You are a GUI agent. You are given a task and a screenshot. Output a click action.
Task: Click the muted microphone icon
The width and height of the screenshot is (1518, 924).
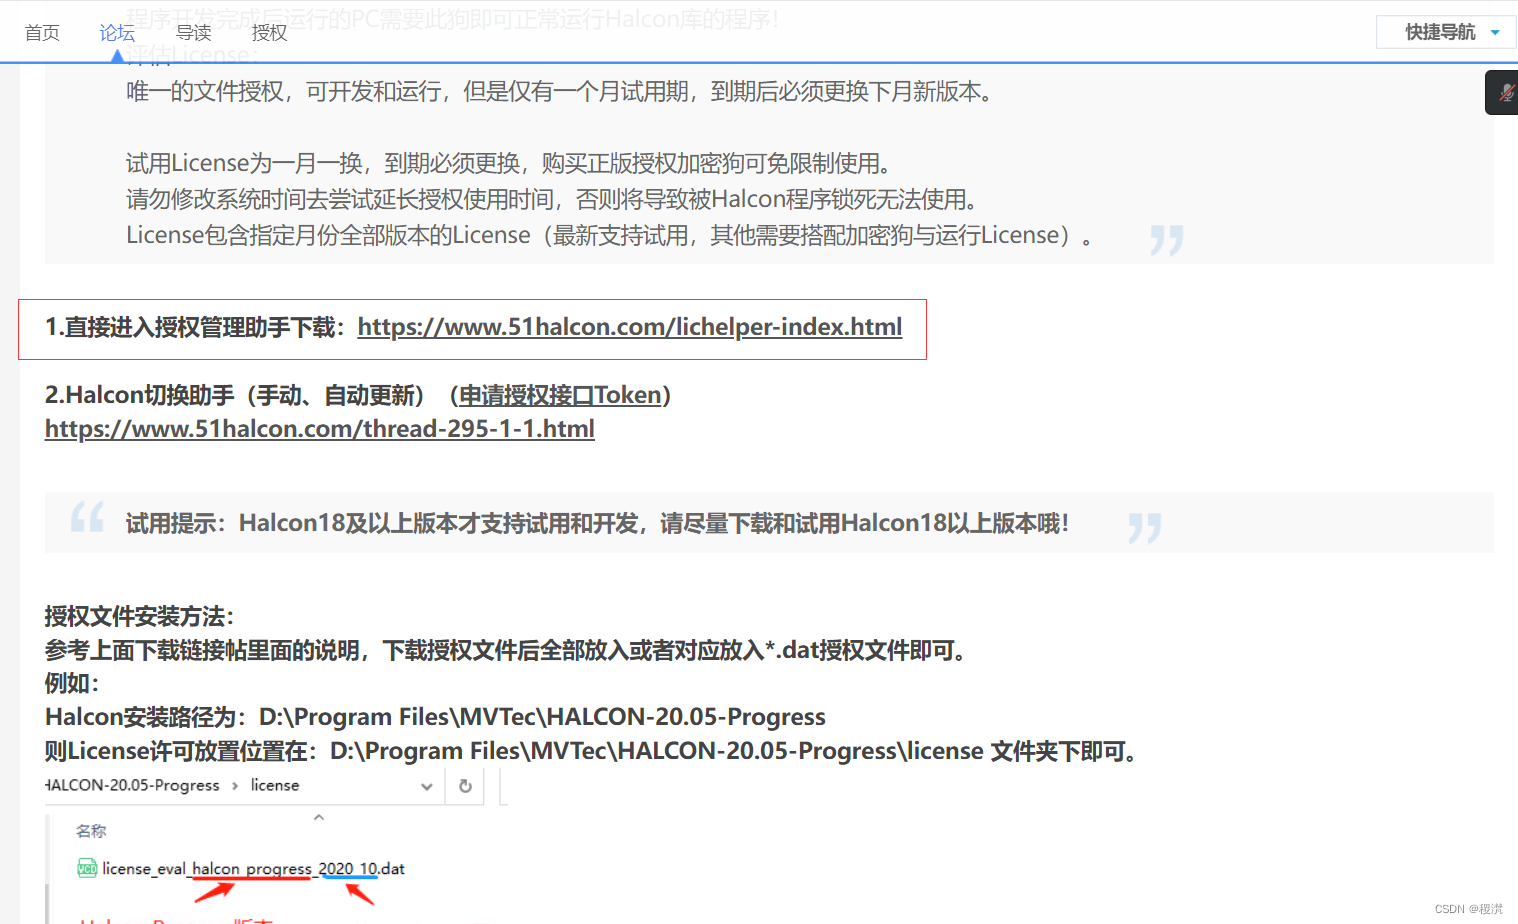[x=1505, y=93]
